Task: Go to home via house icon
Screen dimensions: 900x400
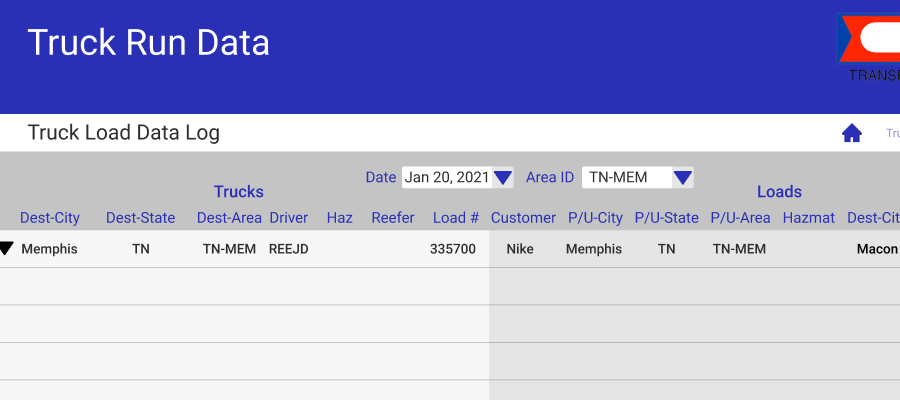Action: point(852,133)
